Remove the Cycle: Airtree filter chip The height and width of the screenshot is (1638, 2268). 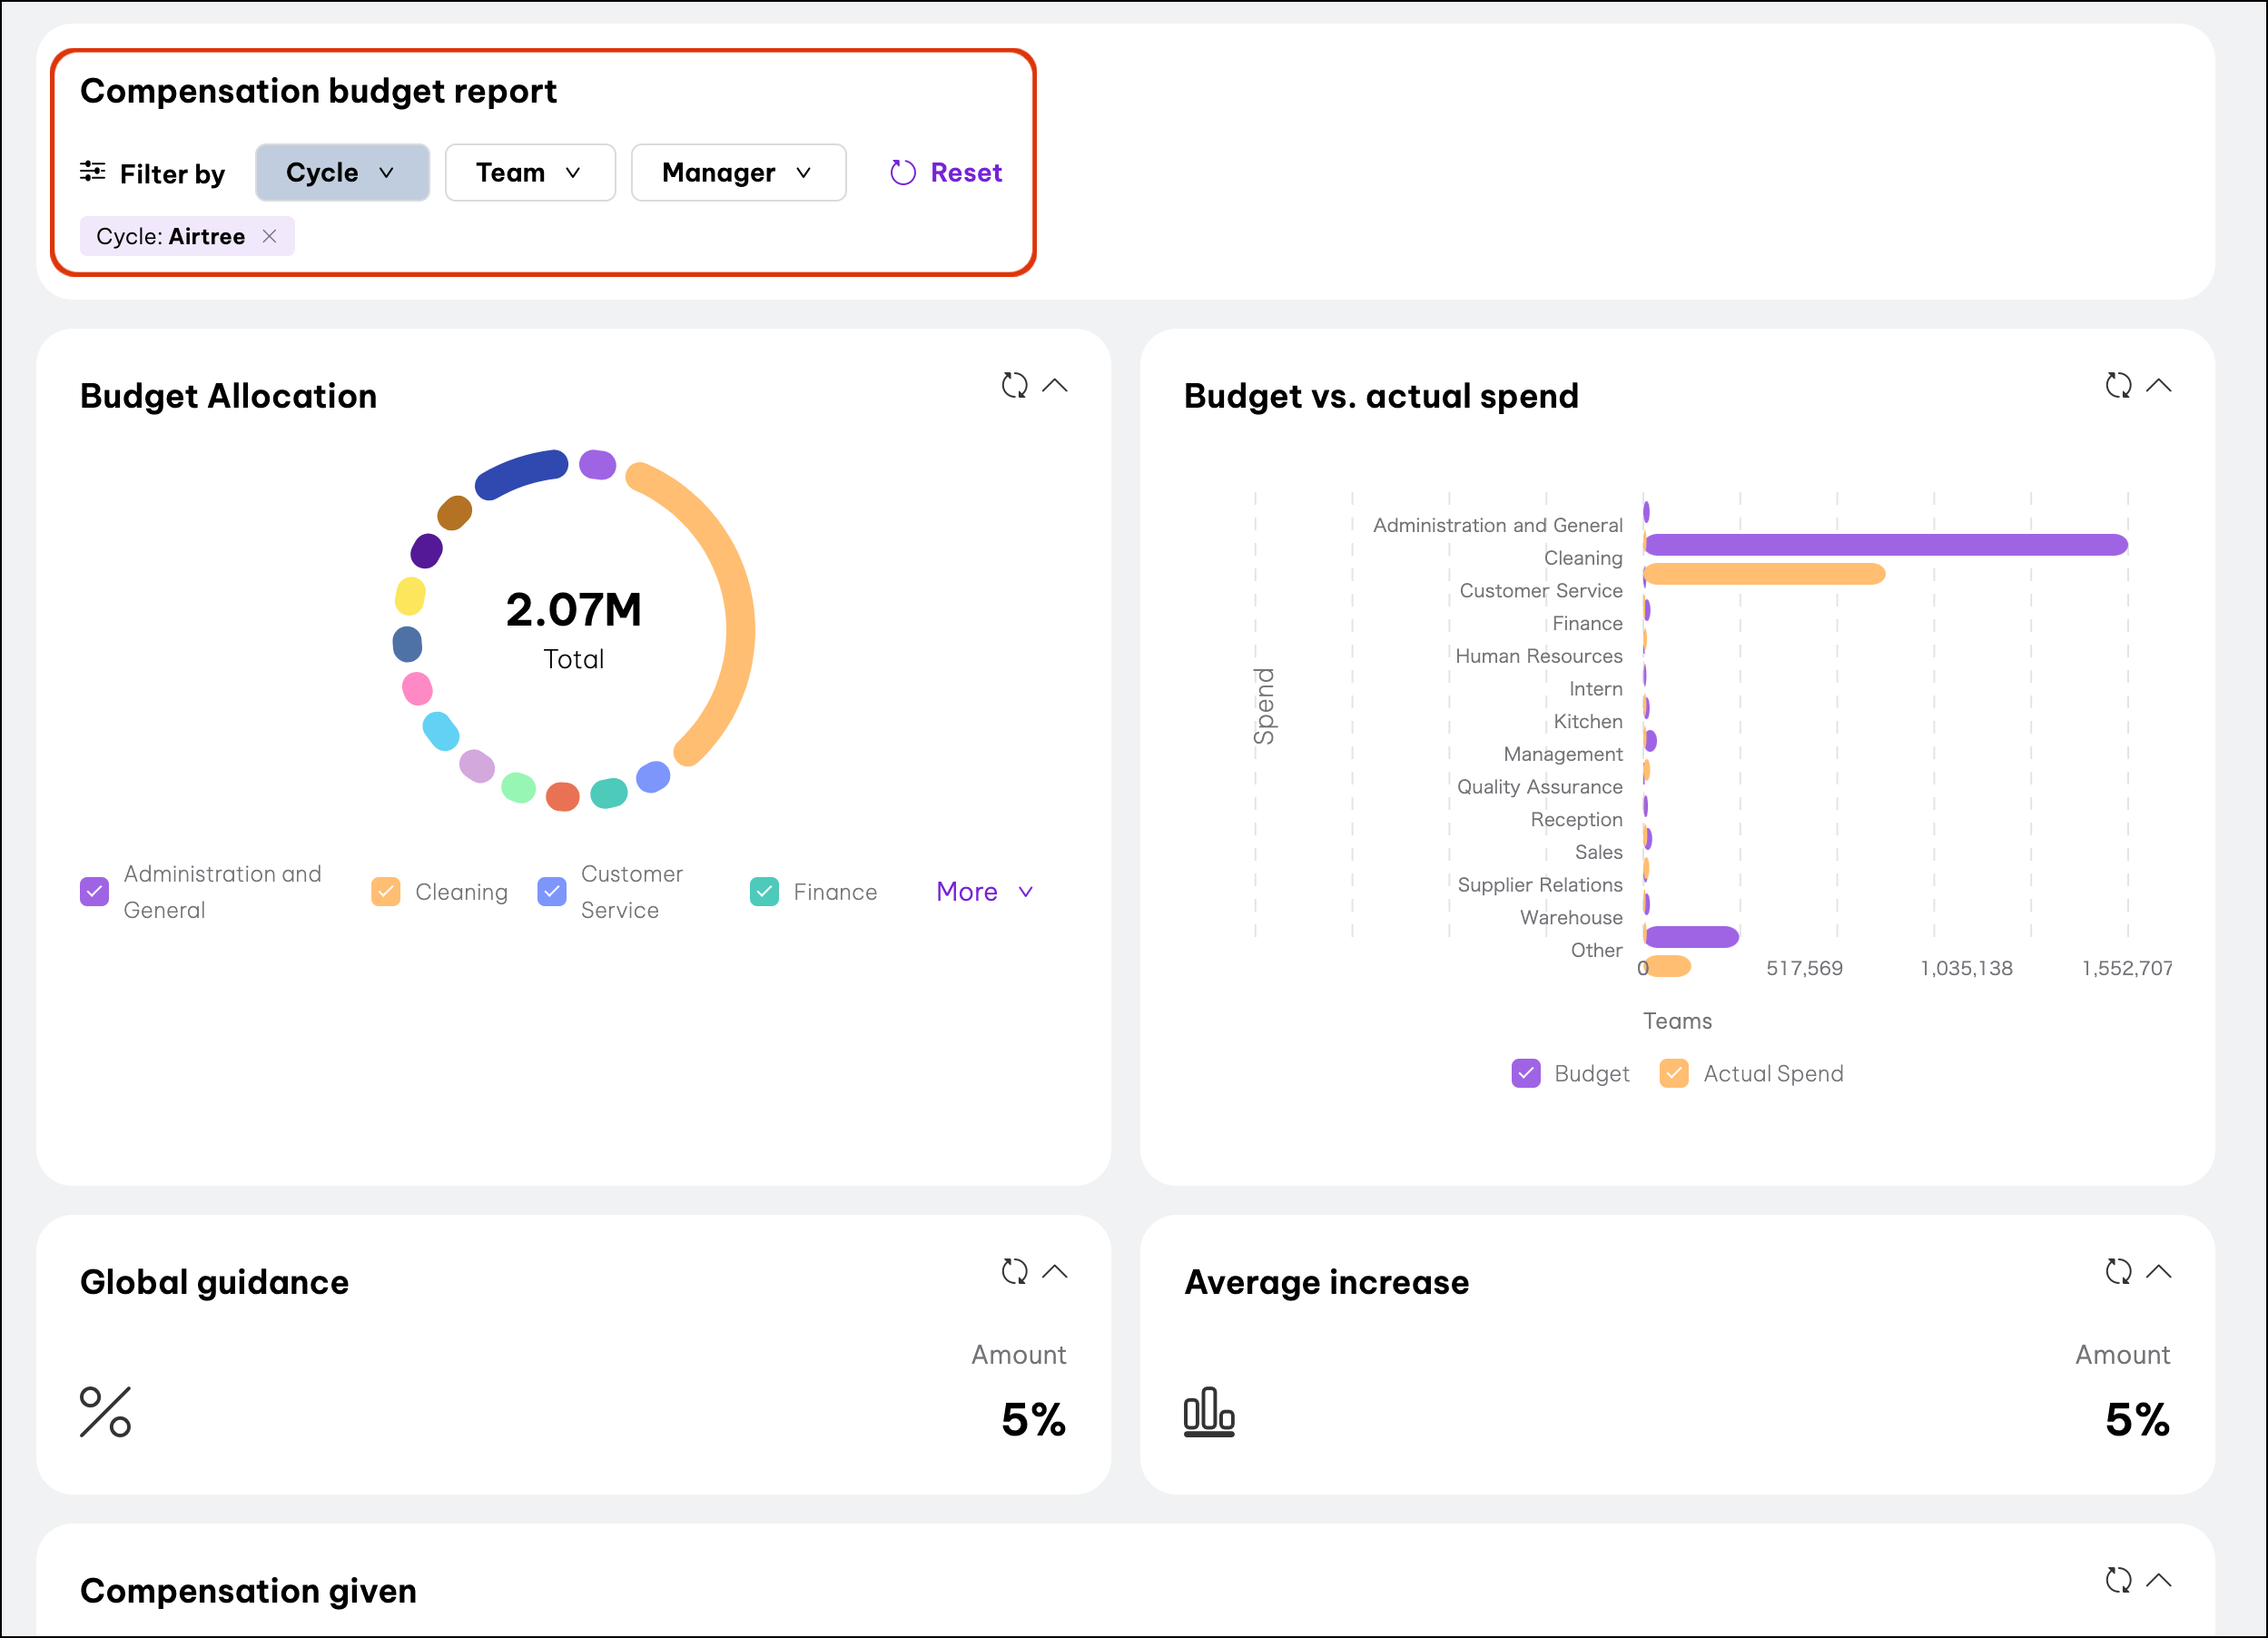pyautogui.click(x=269, y=236)
